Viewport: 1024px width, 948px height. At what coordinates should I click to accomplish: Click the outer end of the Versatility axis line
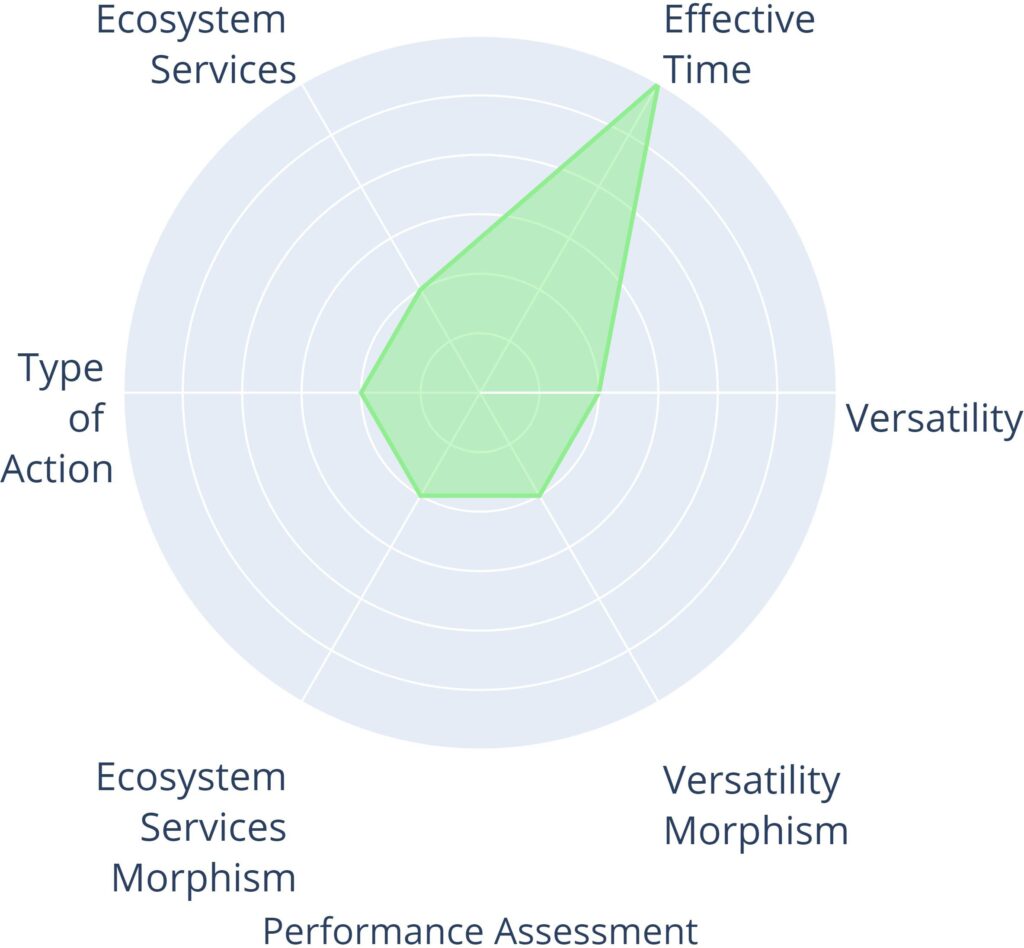[834, 392]
